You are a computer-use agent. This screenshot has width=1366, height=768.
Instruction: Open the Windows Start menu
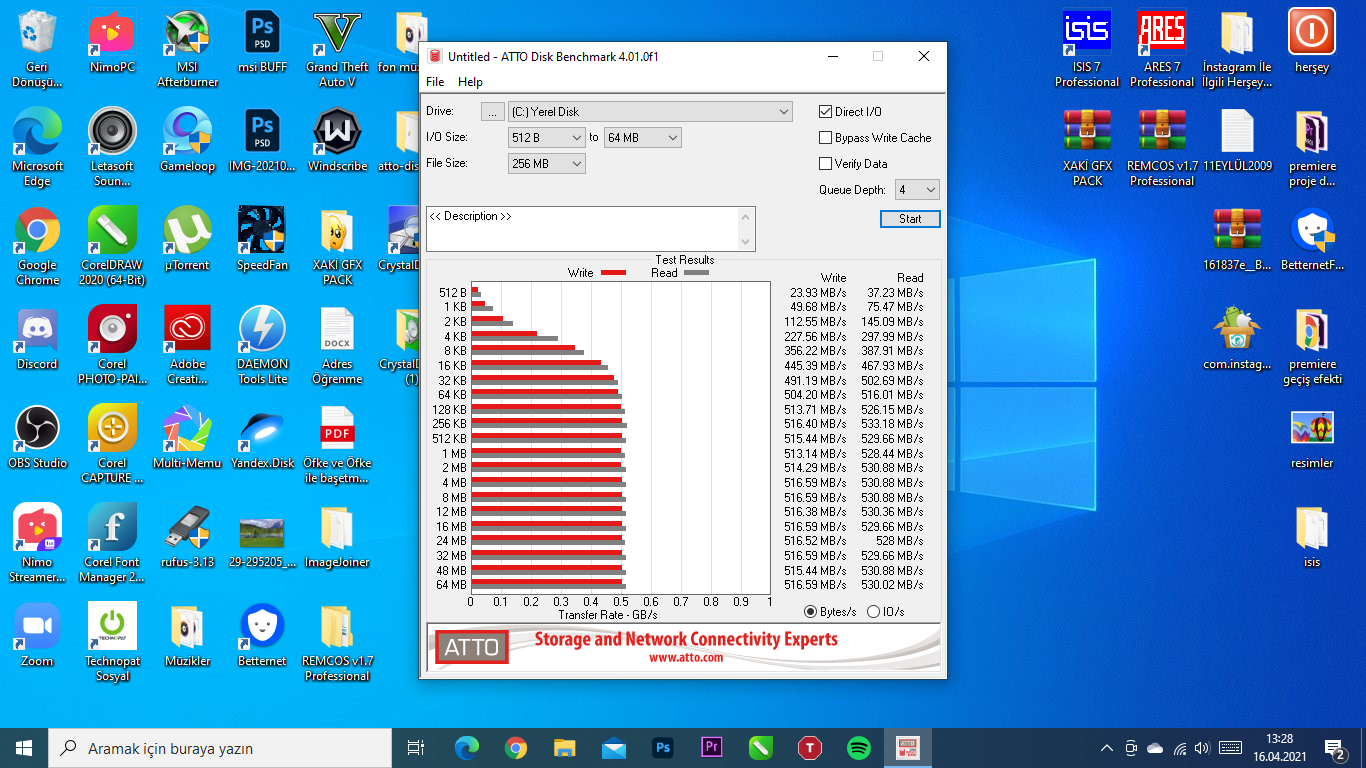[x=24, y=747]
